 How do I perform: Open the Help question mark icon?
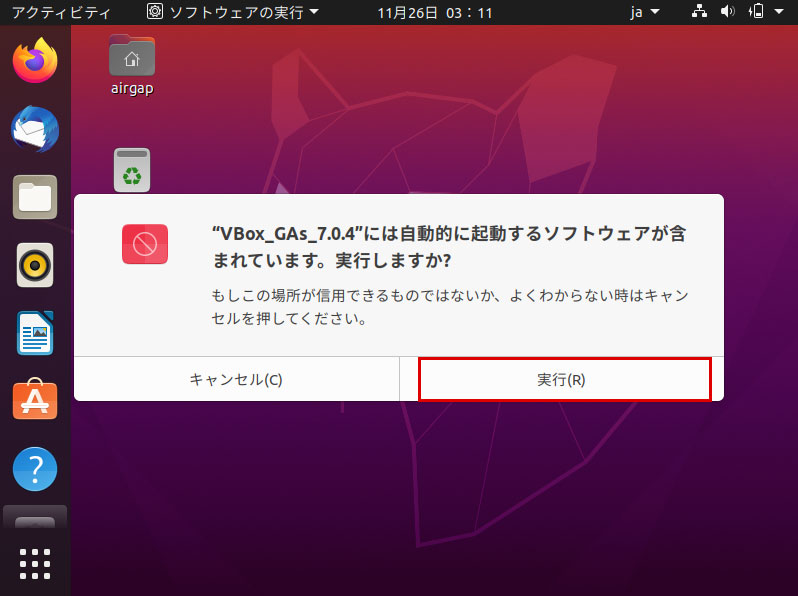click(35, 469)
